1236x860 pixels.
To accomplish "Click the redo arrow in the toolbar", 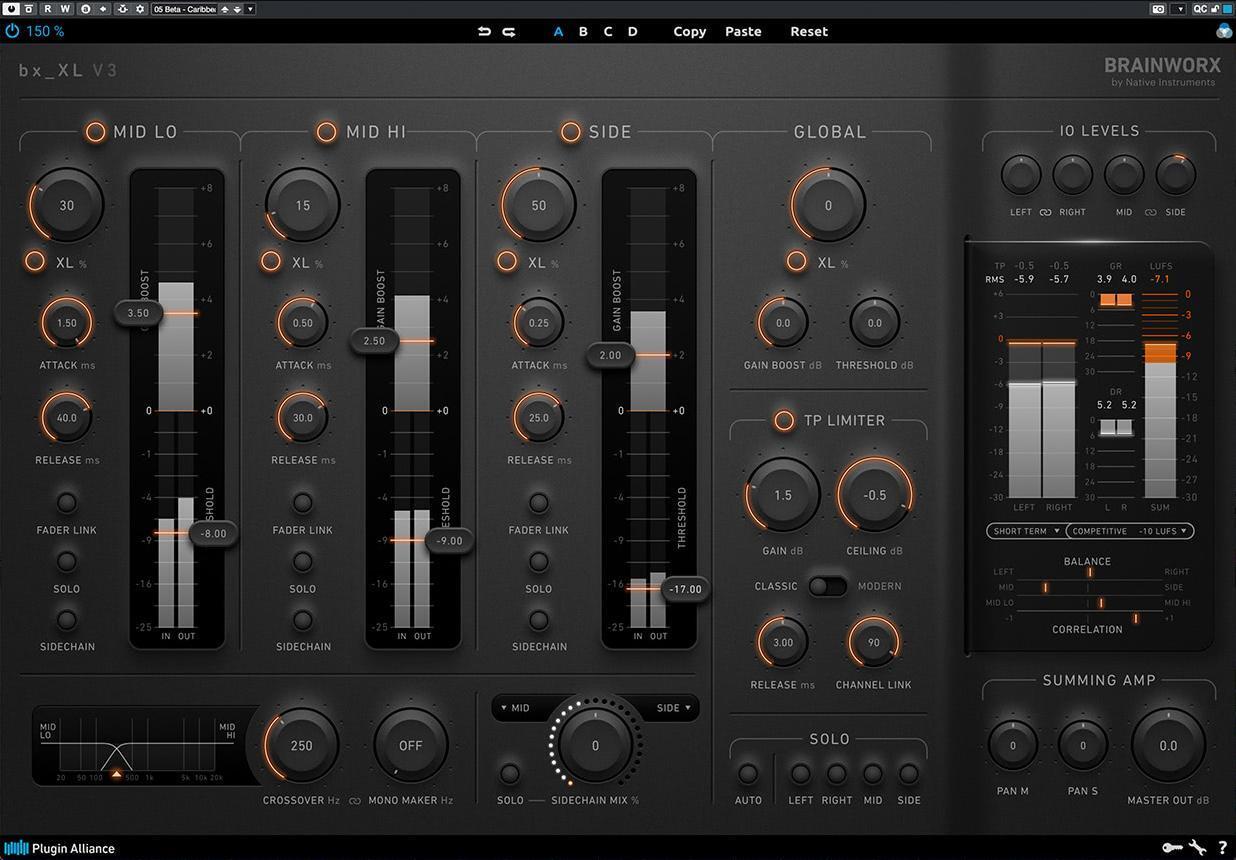I will tap(508, 31).
